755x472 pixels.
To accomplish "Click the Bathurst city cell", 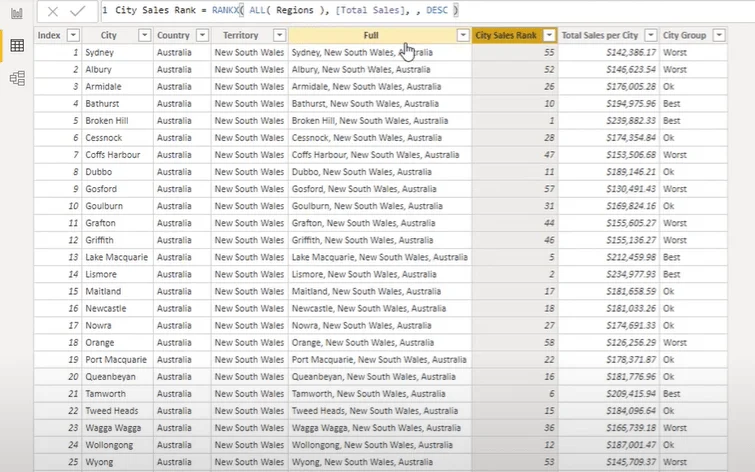I will (x=117, y=104).
